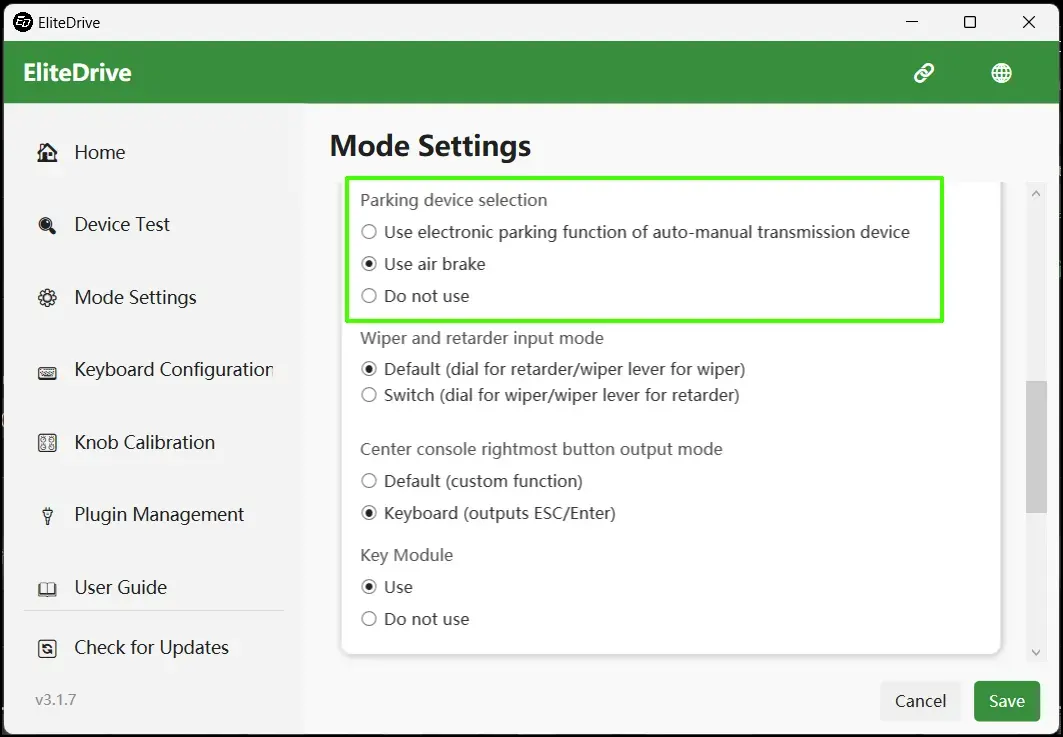This screenshot has height=737, width=1063.
Task: Select Check for Updates
Action: (151, 648)
